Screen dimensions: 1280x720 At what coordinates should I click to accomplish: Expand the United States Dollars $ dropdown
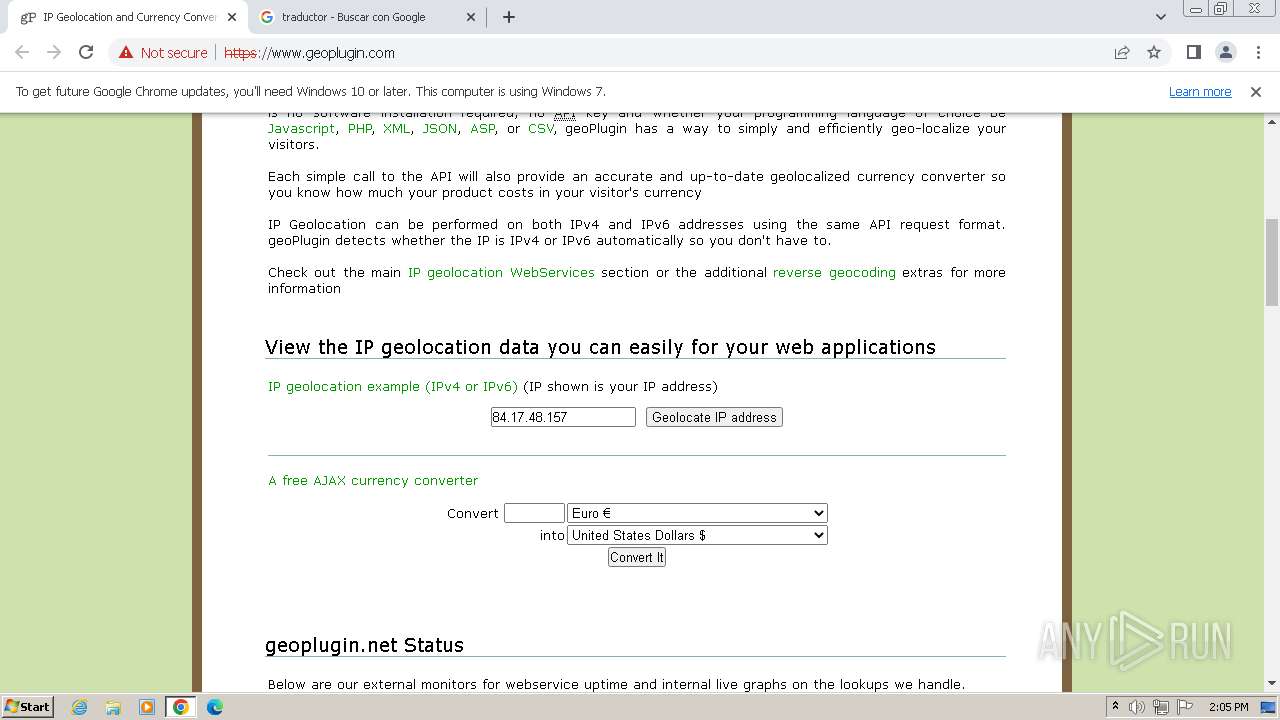point(697,535)
